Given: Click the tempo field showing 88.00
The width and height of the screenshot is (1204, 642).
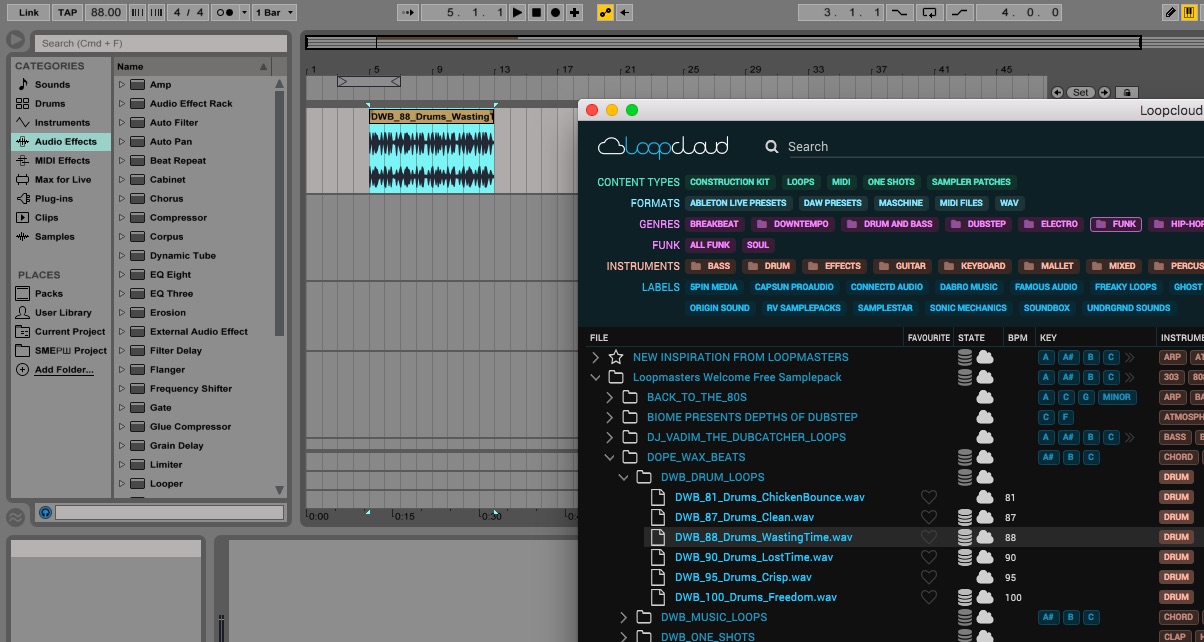Looking at the screenshot, I should 105,12.
